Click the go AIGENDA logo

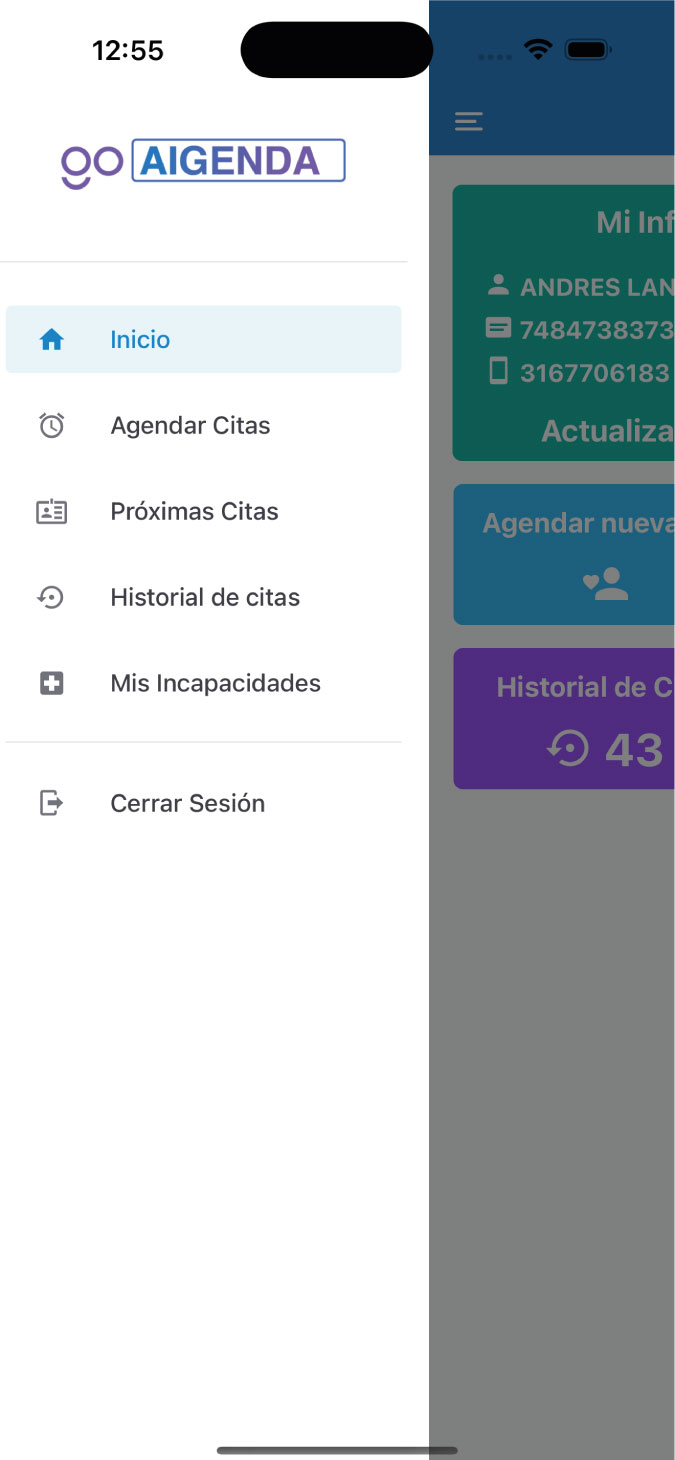(x=203, y=162)
